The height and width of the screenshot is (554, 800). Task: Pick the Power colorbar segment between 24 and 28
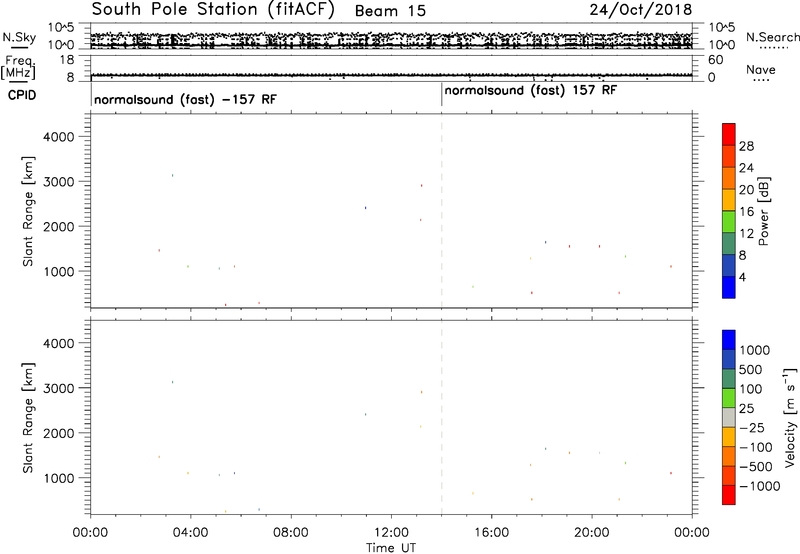(x=729, y=156)
